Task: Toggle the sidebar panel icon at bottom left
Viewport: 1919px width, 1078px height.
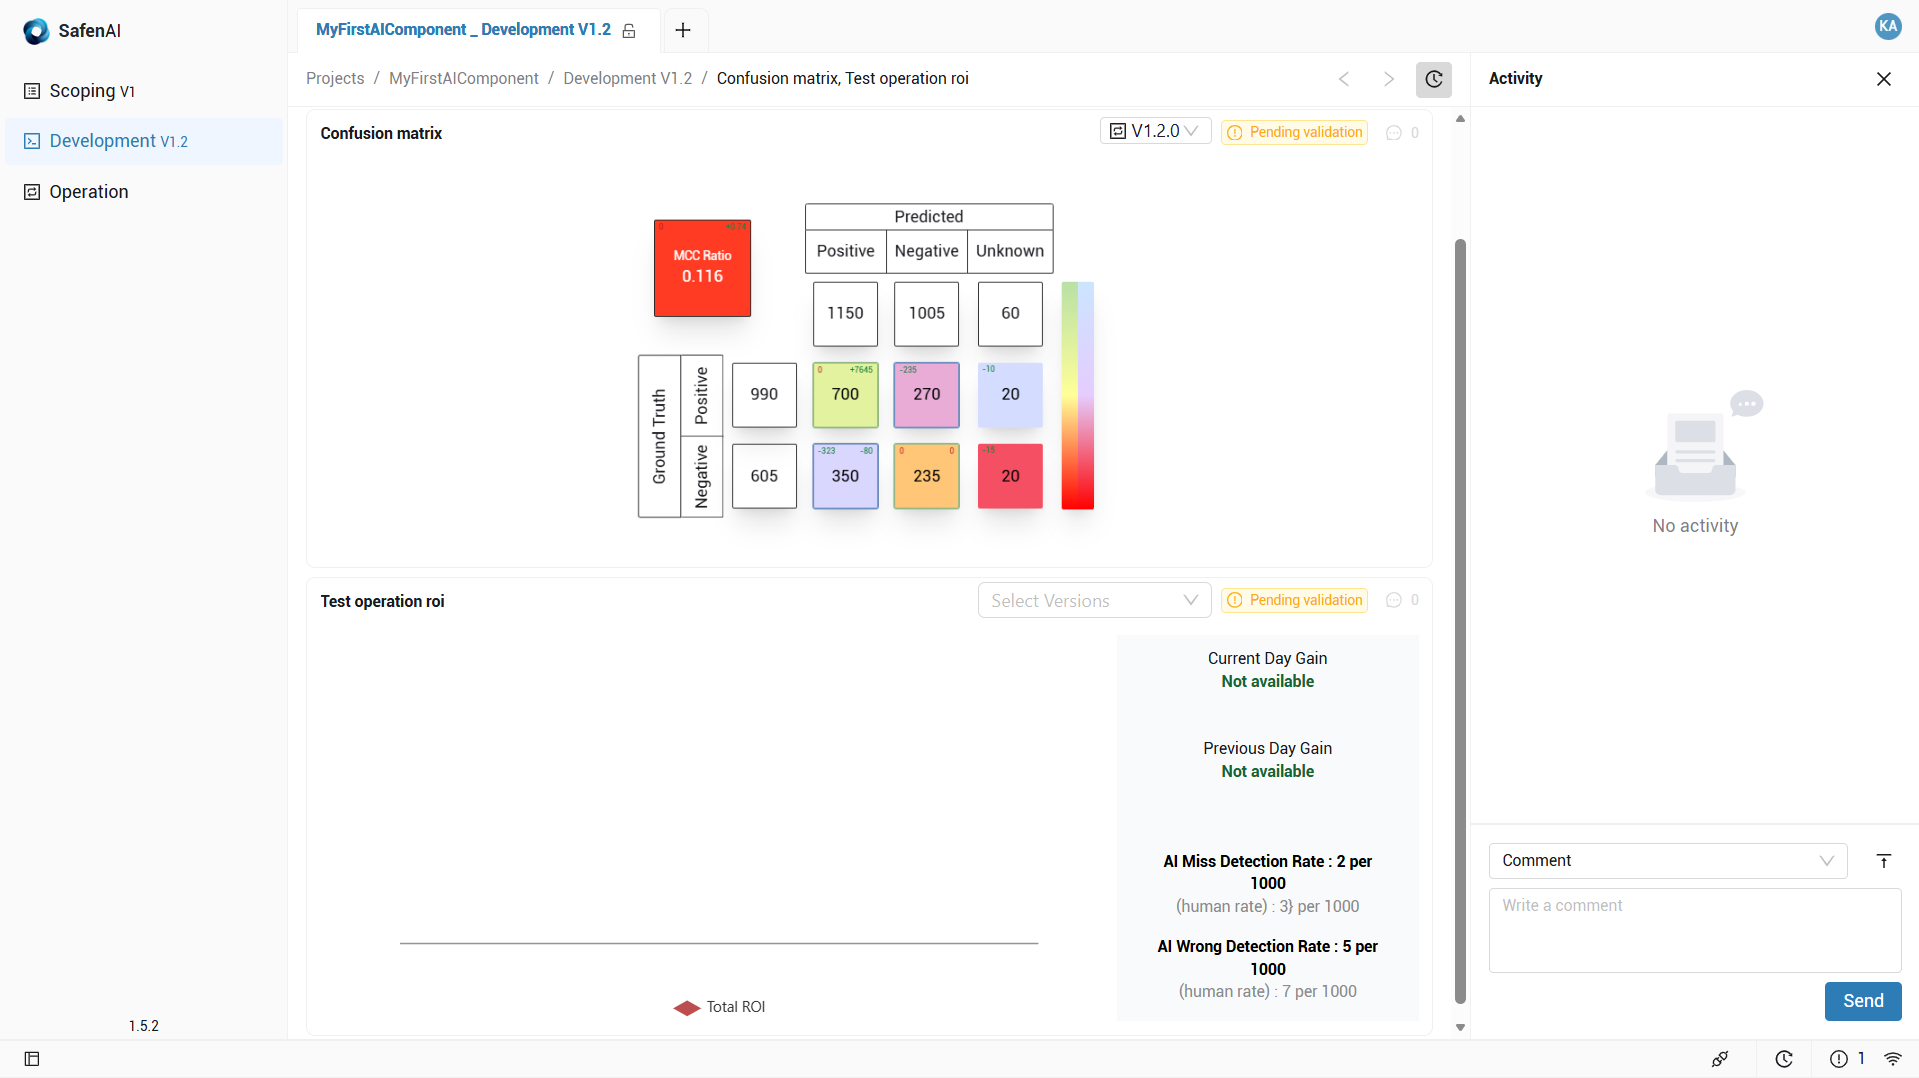Action: click(x=32, y=1059)
